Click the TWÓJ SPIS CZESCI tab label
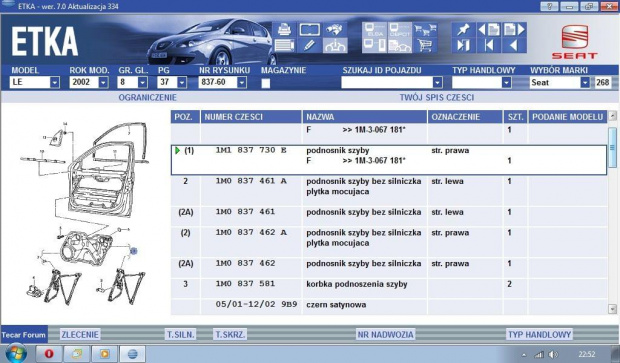 pyautogui.click(x=437, y=97)
